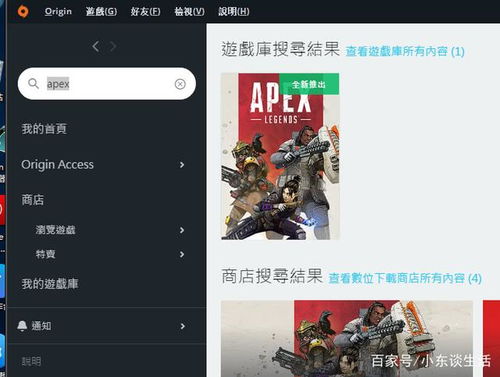This screenshot has width=500, height=377.
Task: Expand the 特賣 chevron
Action: point(182,254)
